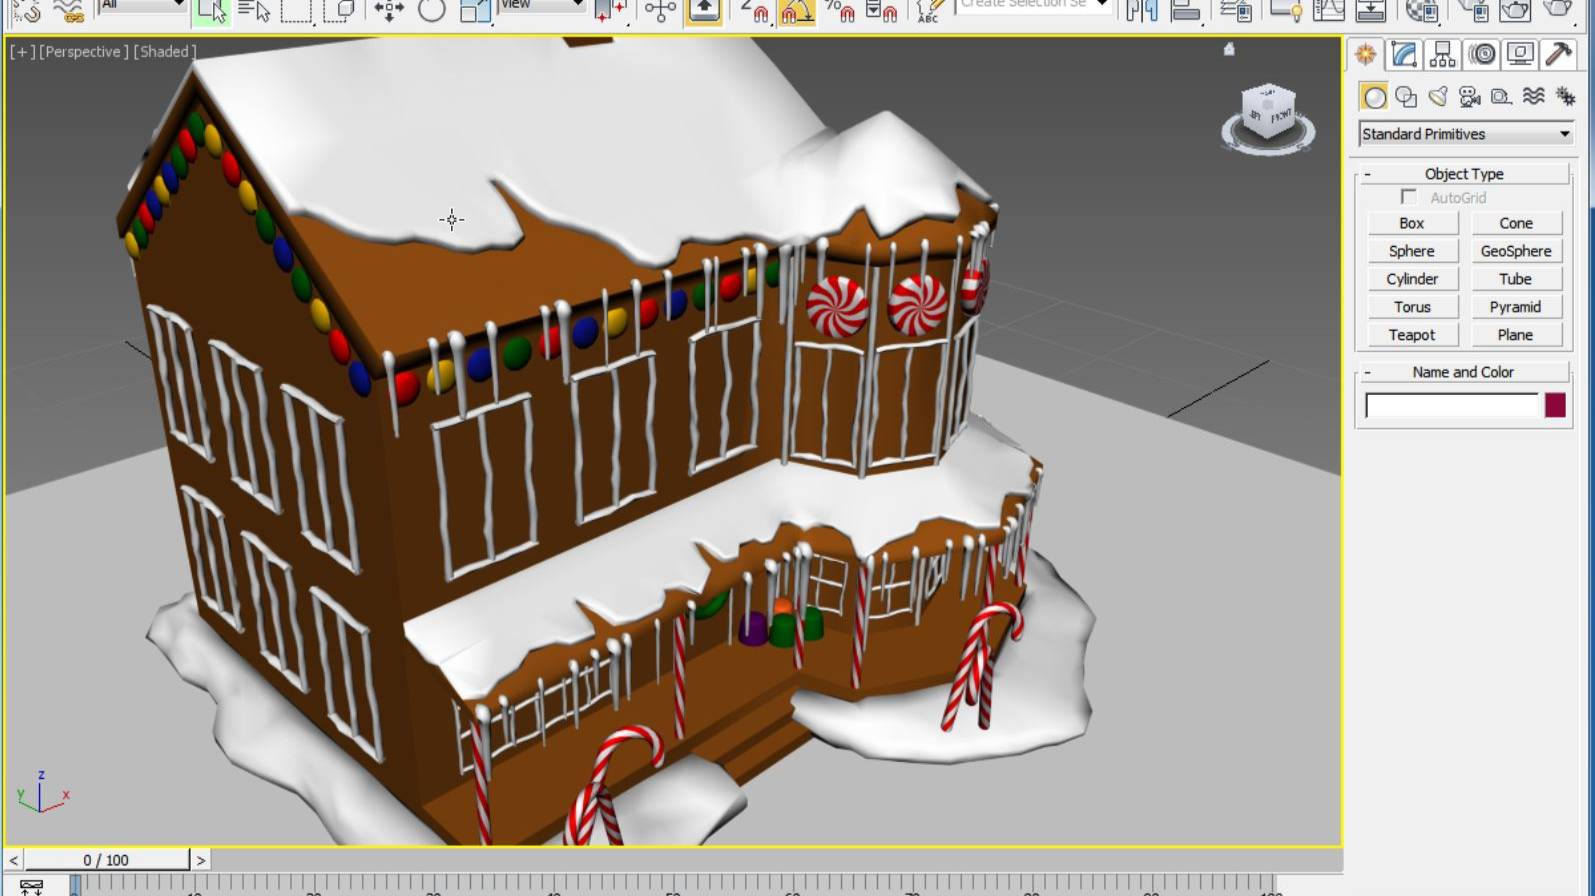Open the object color swatch
This screenshot has height=896, width=1595.
[1554, 405]
